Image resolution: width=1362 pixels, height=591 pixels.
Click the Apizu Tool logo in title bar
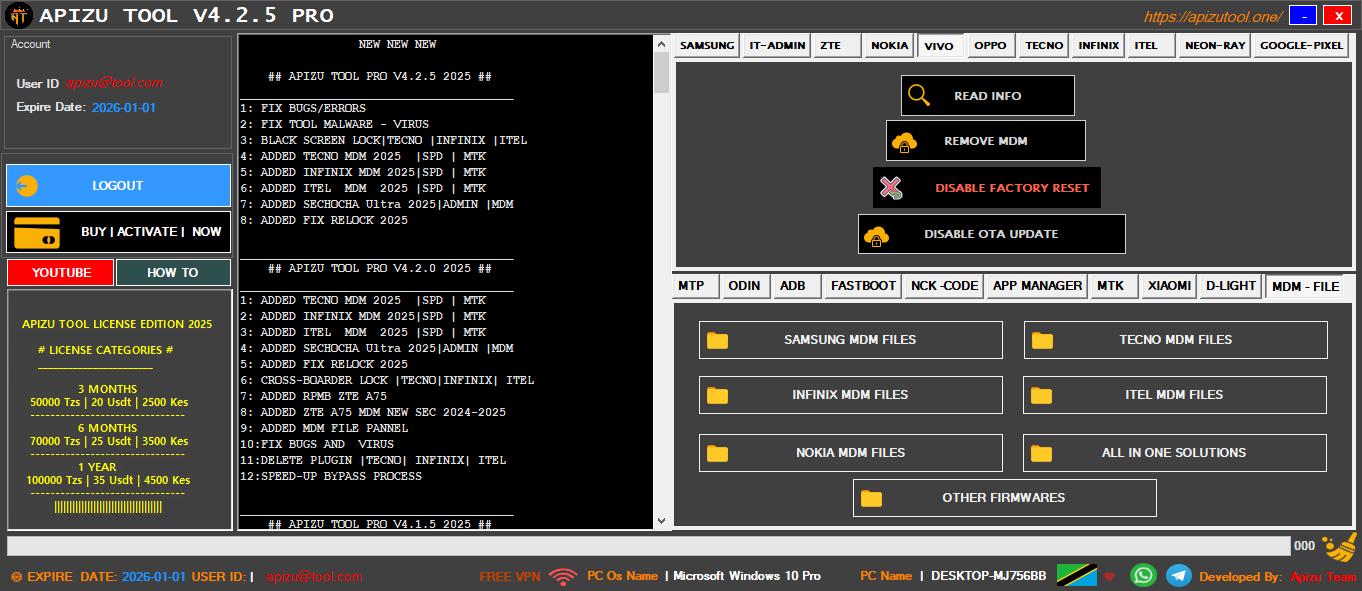[x=19, y=15]
